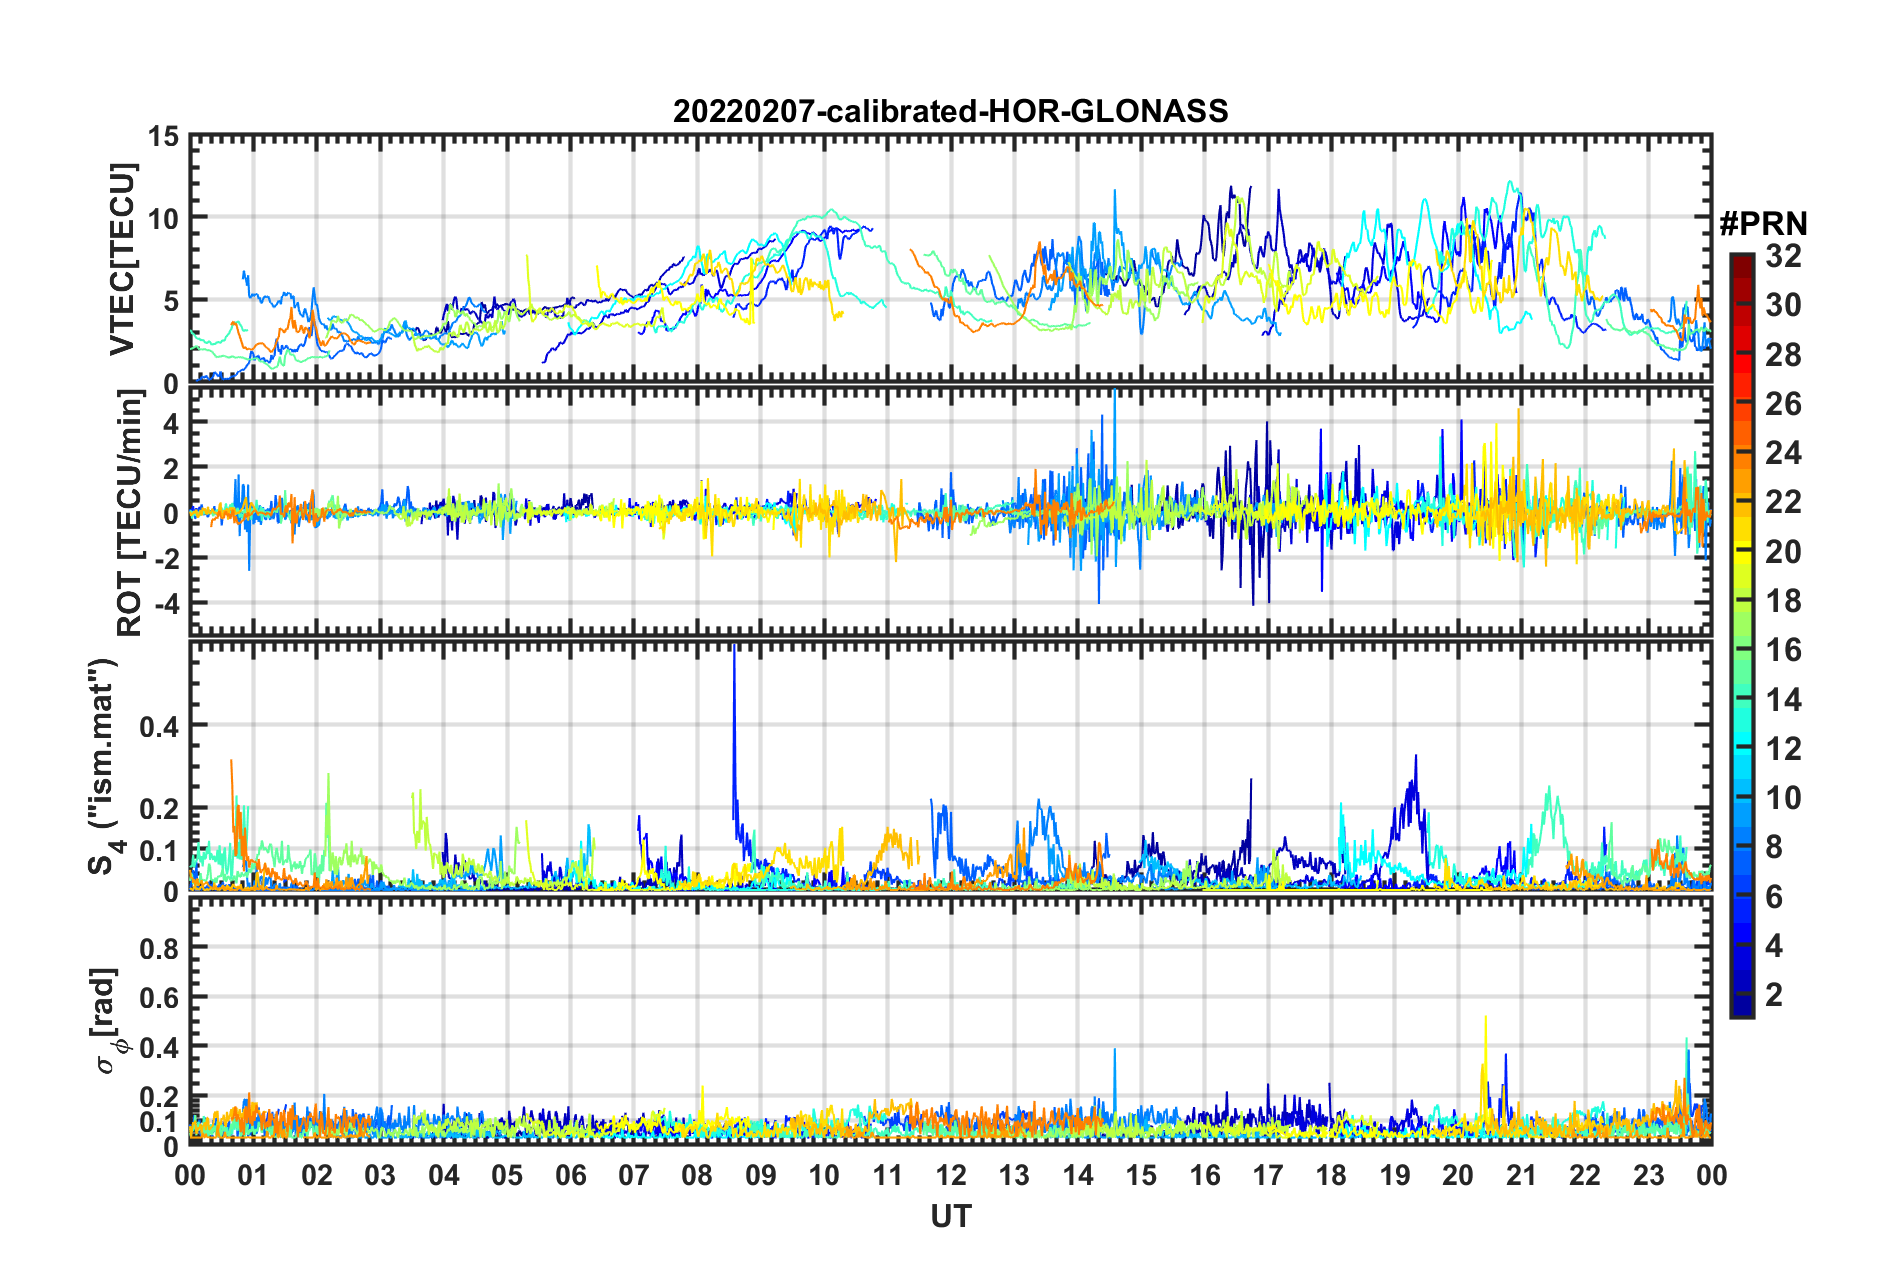Select the 16 label on the PRN colorbar
Viewport: 1902px width, 1272px height.
pos(1783,650)
